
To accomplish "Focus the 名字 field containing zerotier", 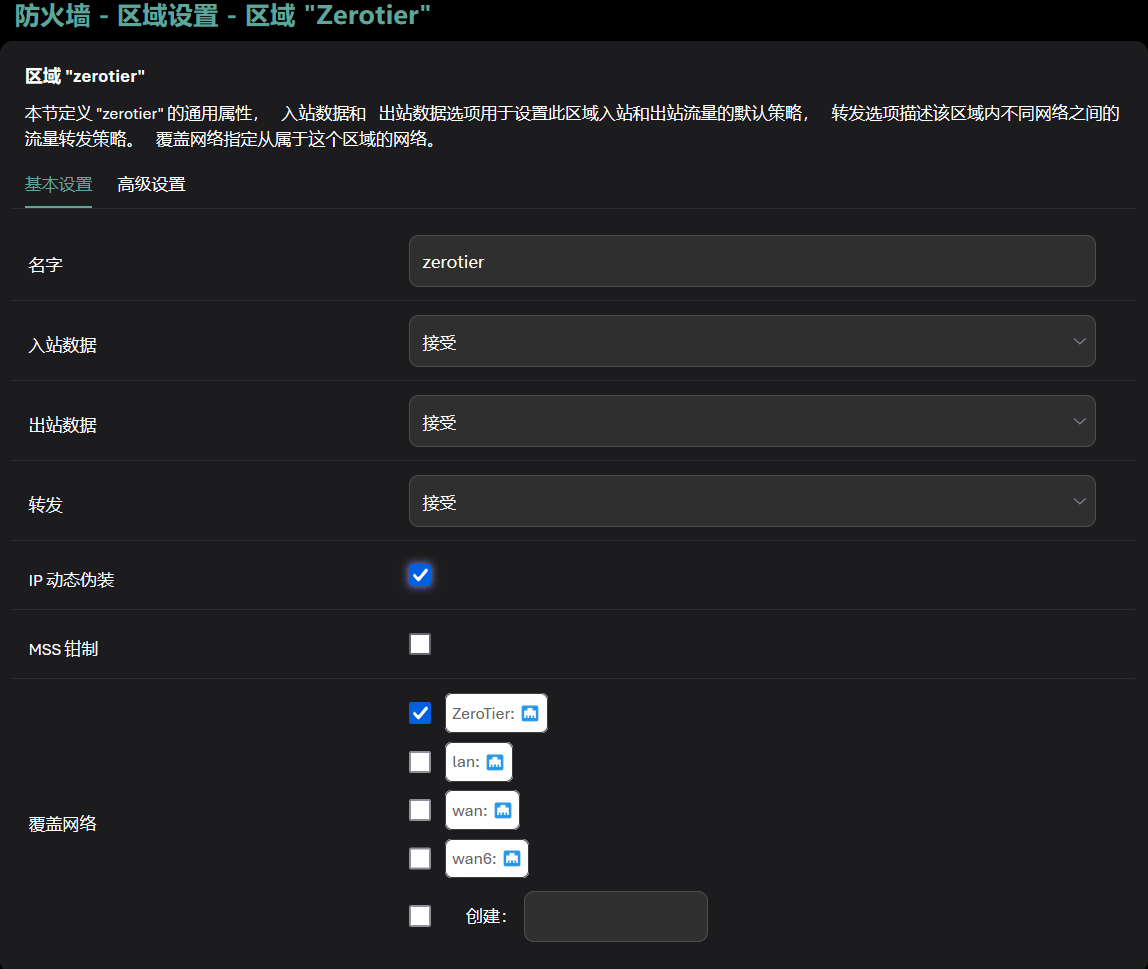I will [752, 262].
